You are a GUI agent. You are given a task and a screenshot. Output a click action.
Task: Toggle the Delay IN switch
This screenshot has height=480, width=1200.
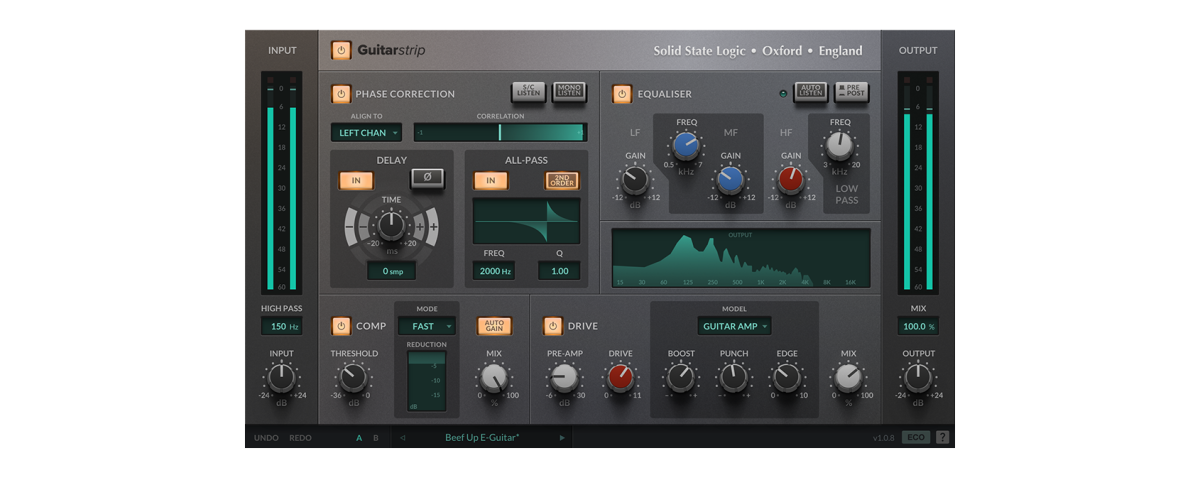pyautogui.click(x=356, y=181)
